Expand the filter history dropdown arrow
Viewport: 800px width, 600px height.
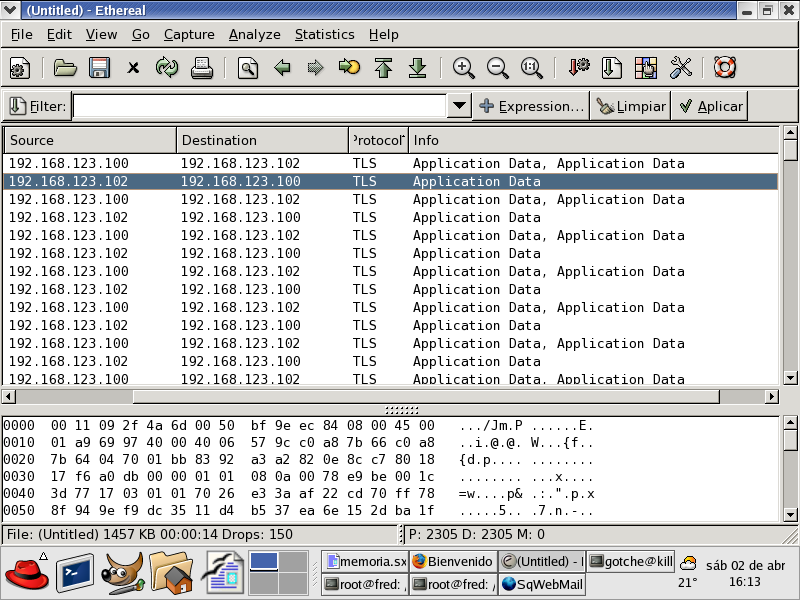click(459, 106)
